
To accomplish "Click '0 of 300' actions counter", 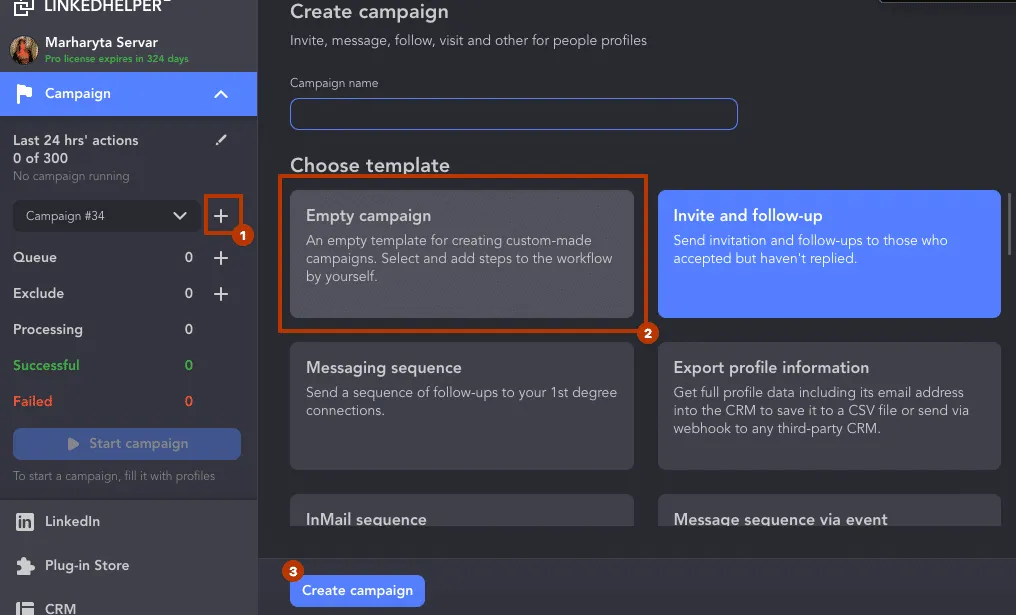I will click(x=40, y=158).
